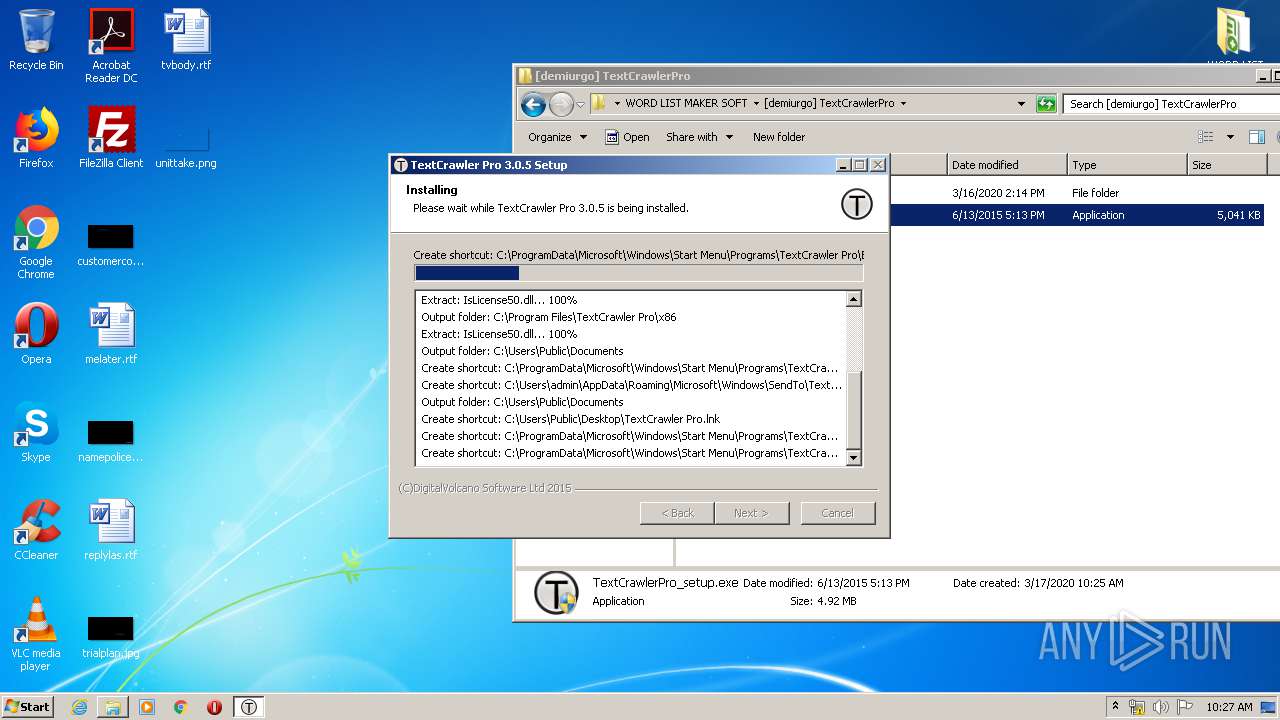This screenshot has height=720, width=1280.
Task: Select the 5,041 KB Application row
Action: pyautogui.click(x=1076, y=215)
